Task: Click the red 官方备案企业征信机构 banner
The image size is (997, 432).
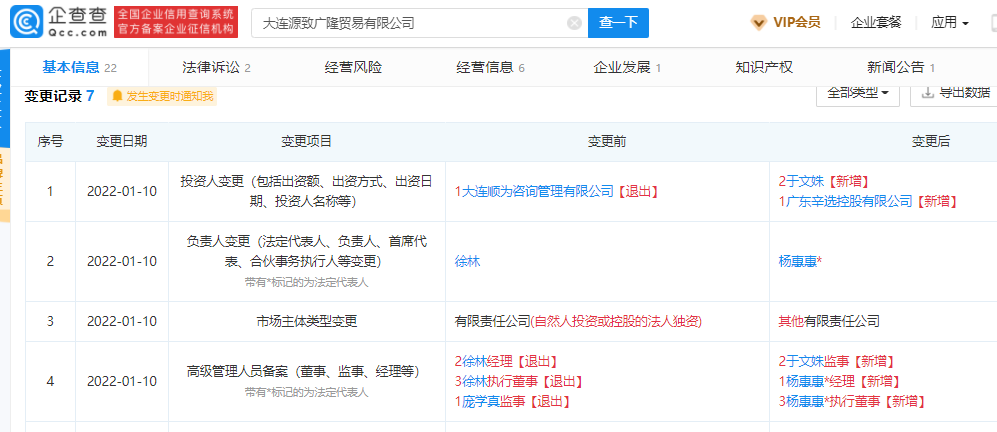Action: (x=175, y=22)
